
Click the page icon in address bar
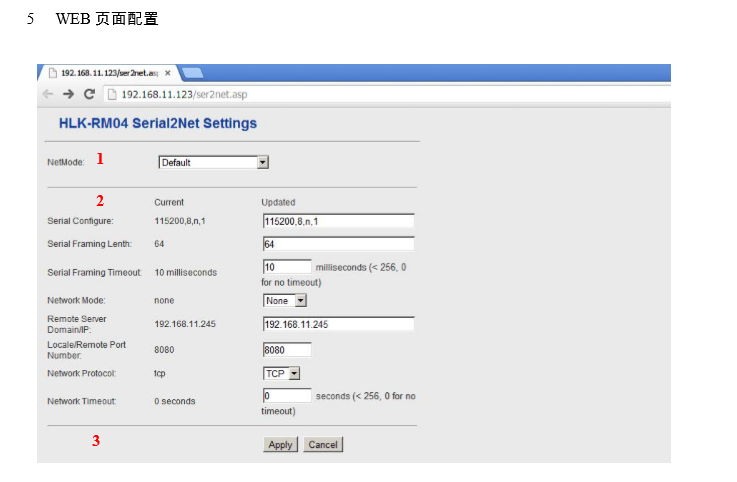pos(112,94)
